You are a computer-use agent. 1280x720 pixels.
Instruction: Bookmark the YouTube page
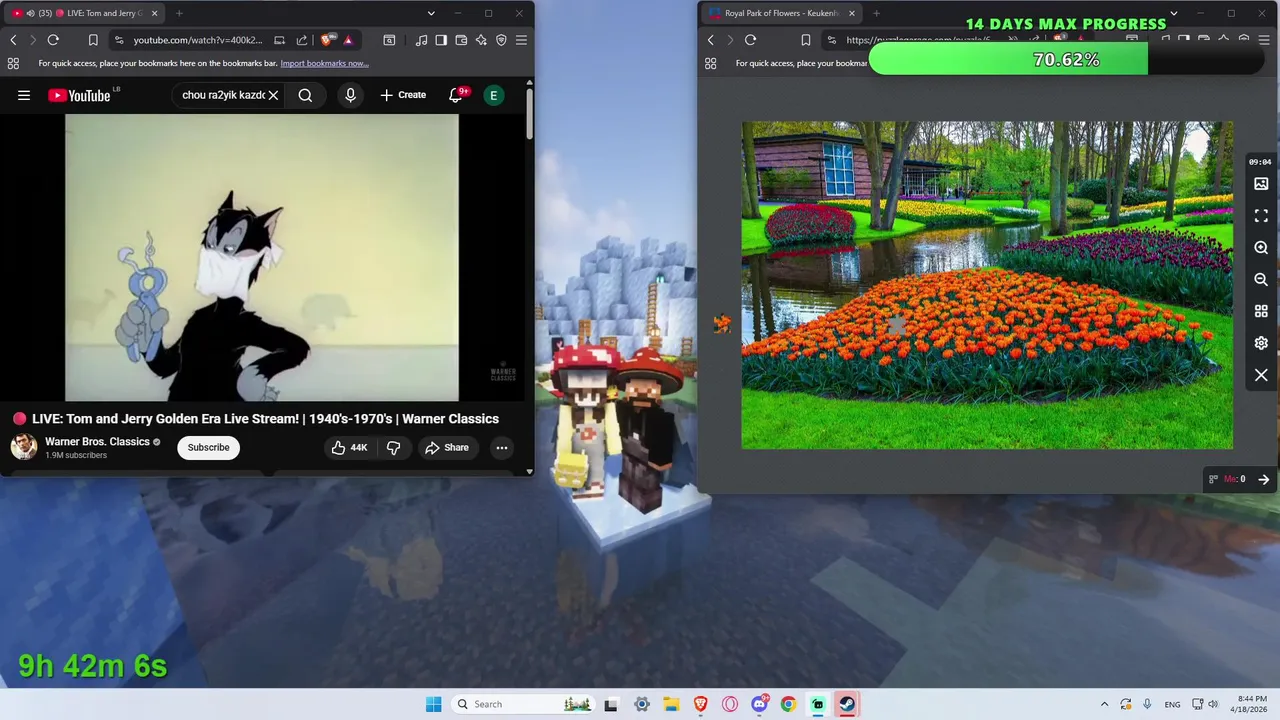click(92, 40)
